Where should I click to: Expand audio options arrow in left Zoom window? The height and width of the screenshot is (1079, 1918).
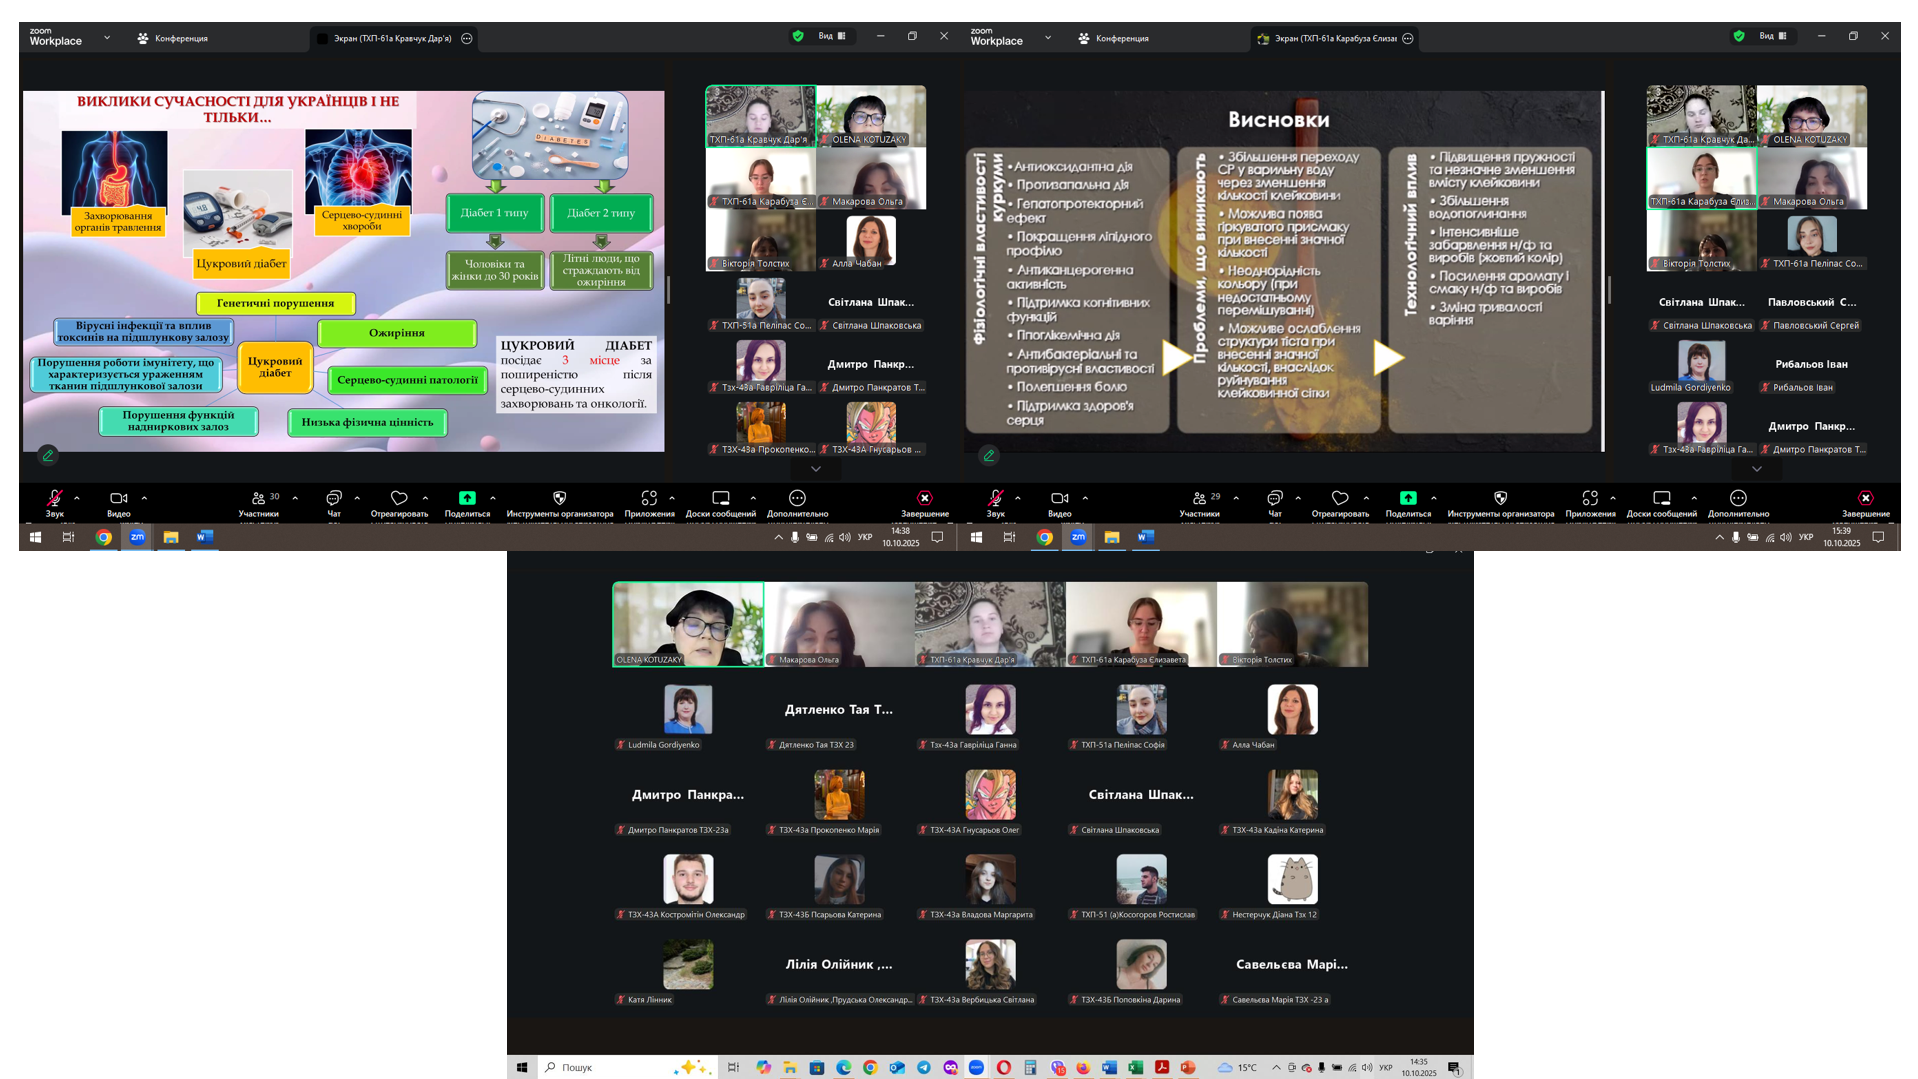pyautogui.click(x=77, y=498)
